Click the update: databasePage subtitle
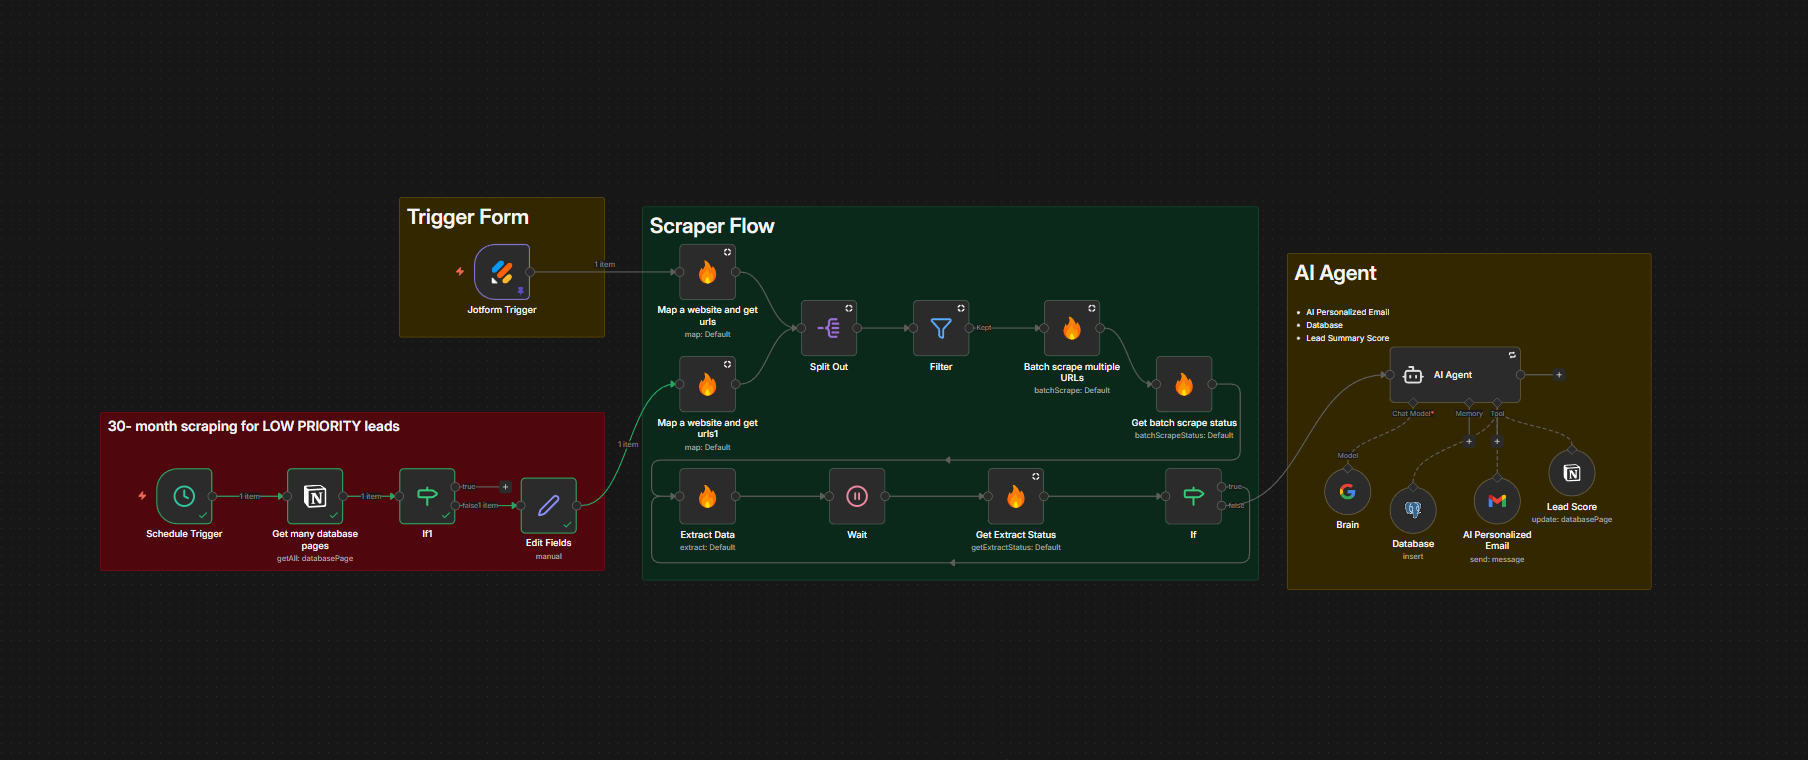Image resolution: width=1808 pixels, height=760 pixels. click(x=1572, y=519)
